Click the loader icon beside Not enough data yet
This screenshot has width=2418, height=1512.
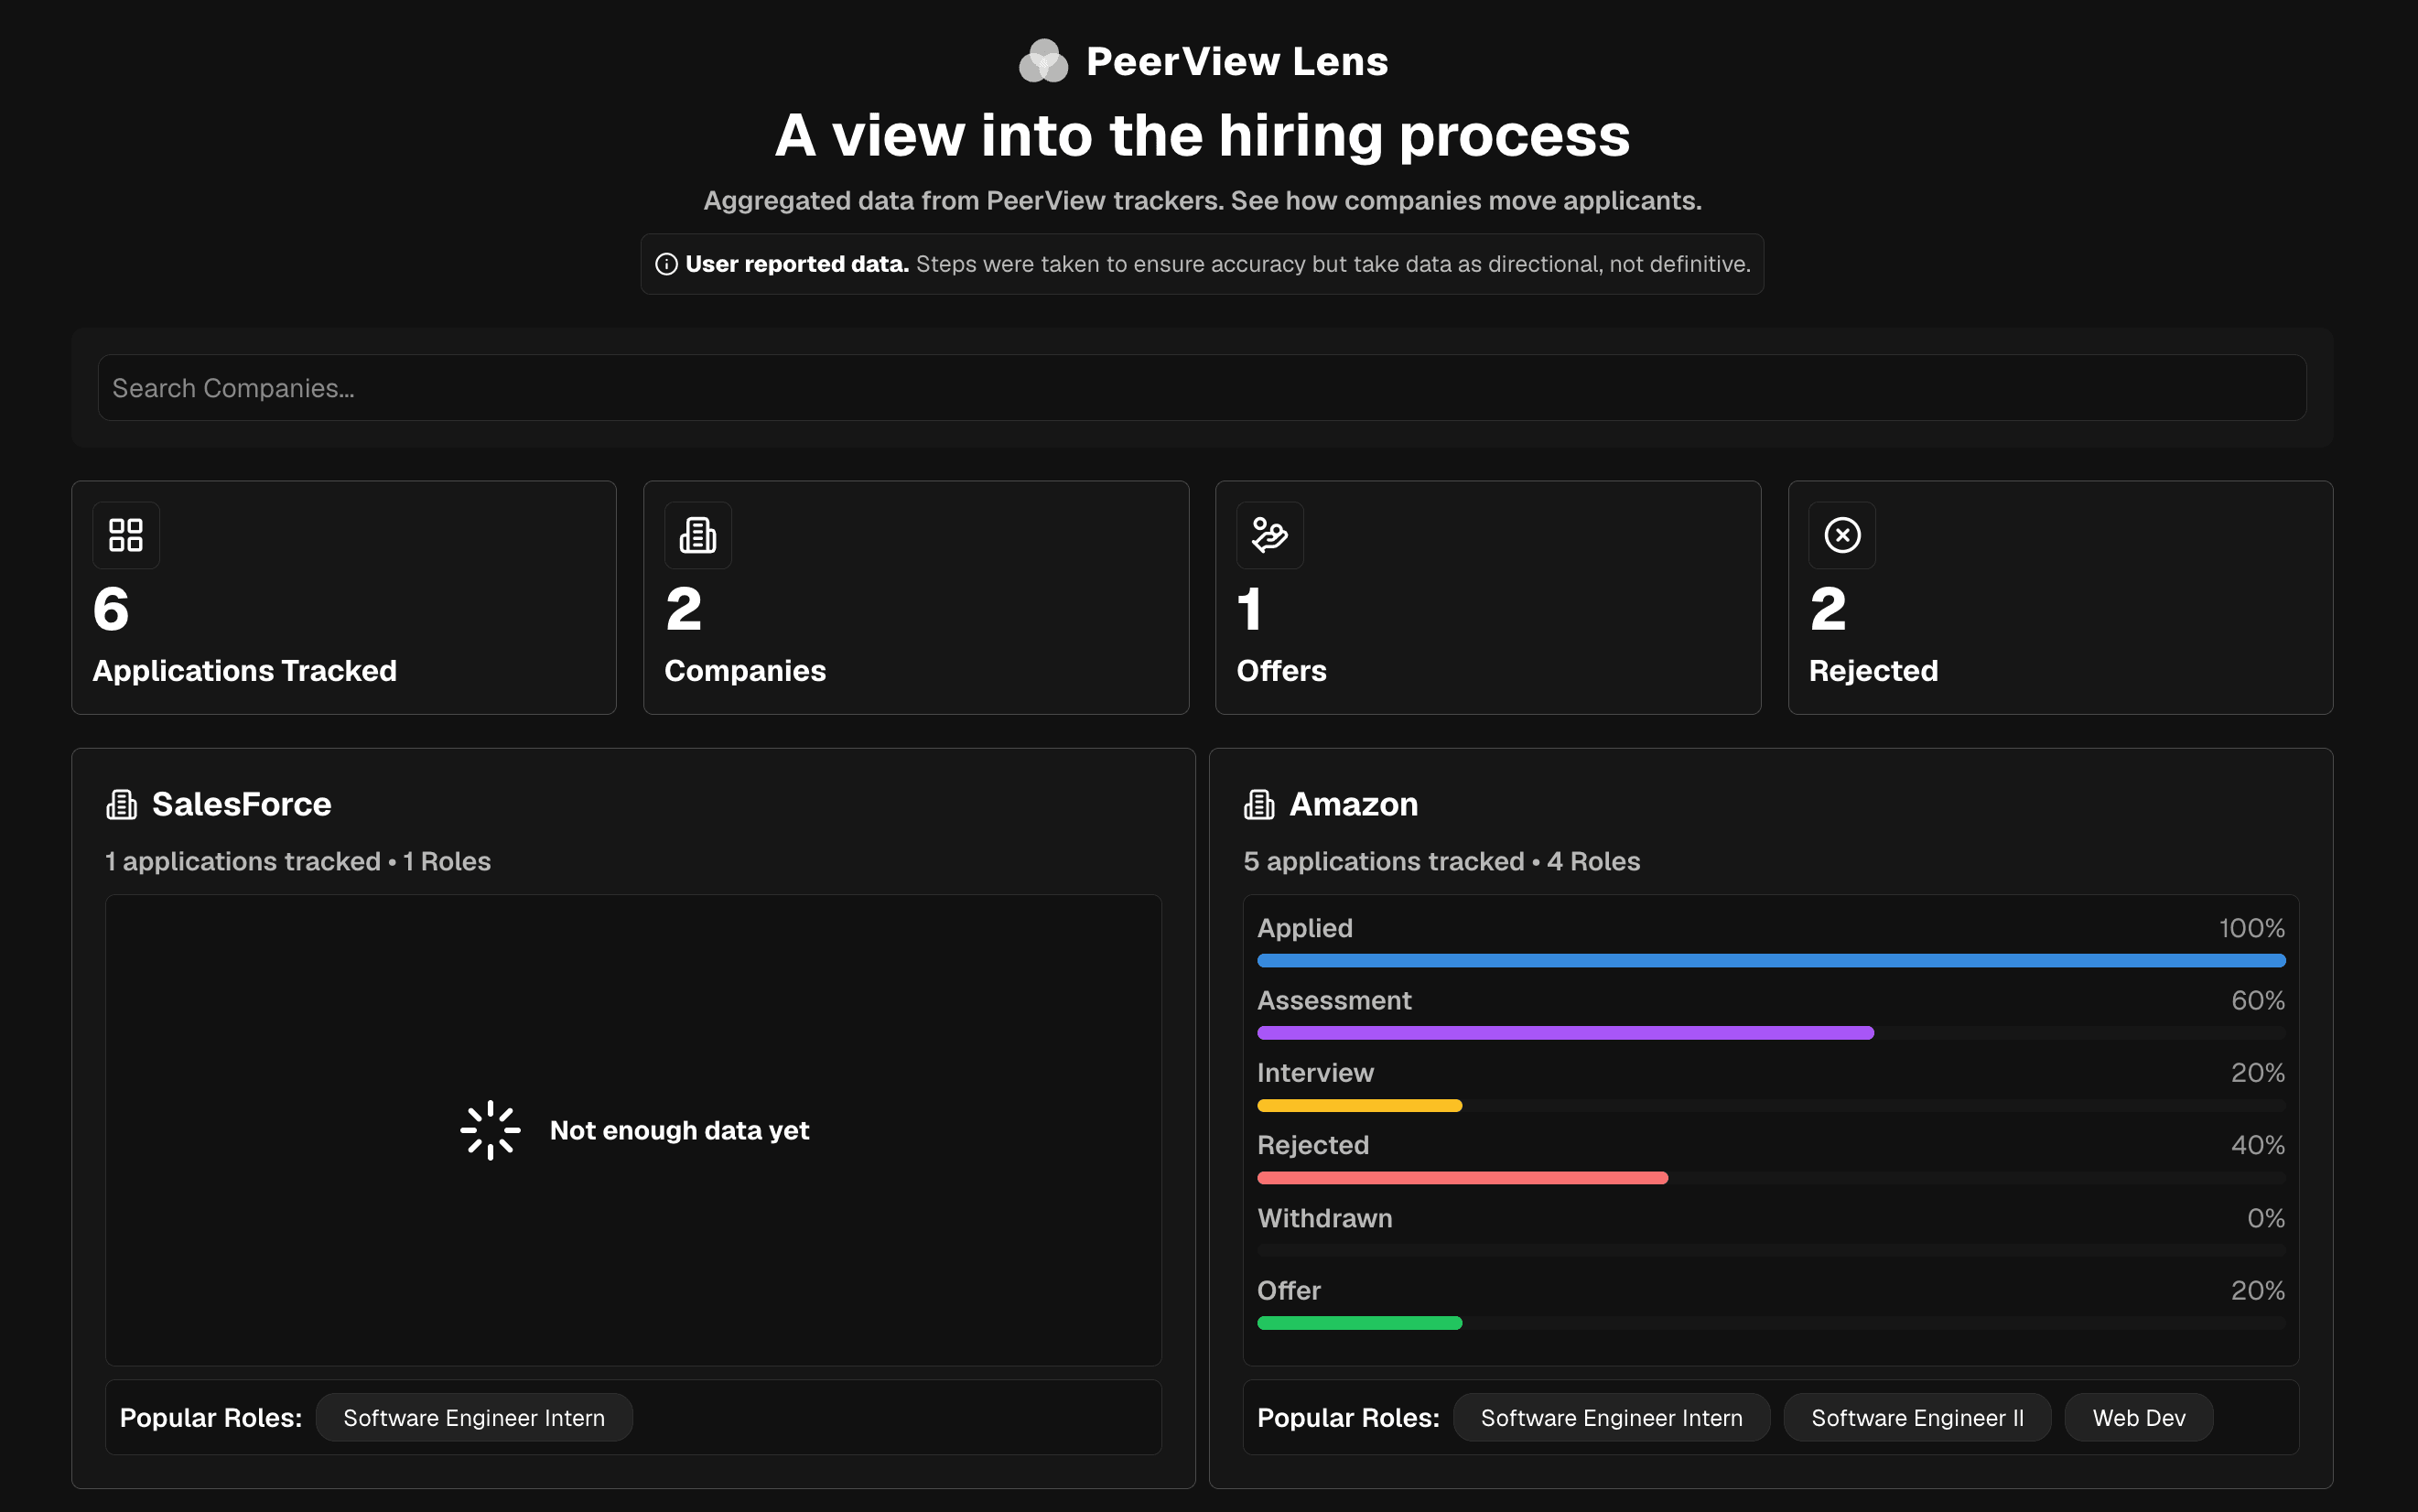pos(490,1130)
